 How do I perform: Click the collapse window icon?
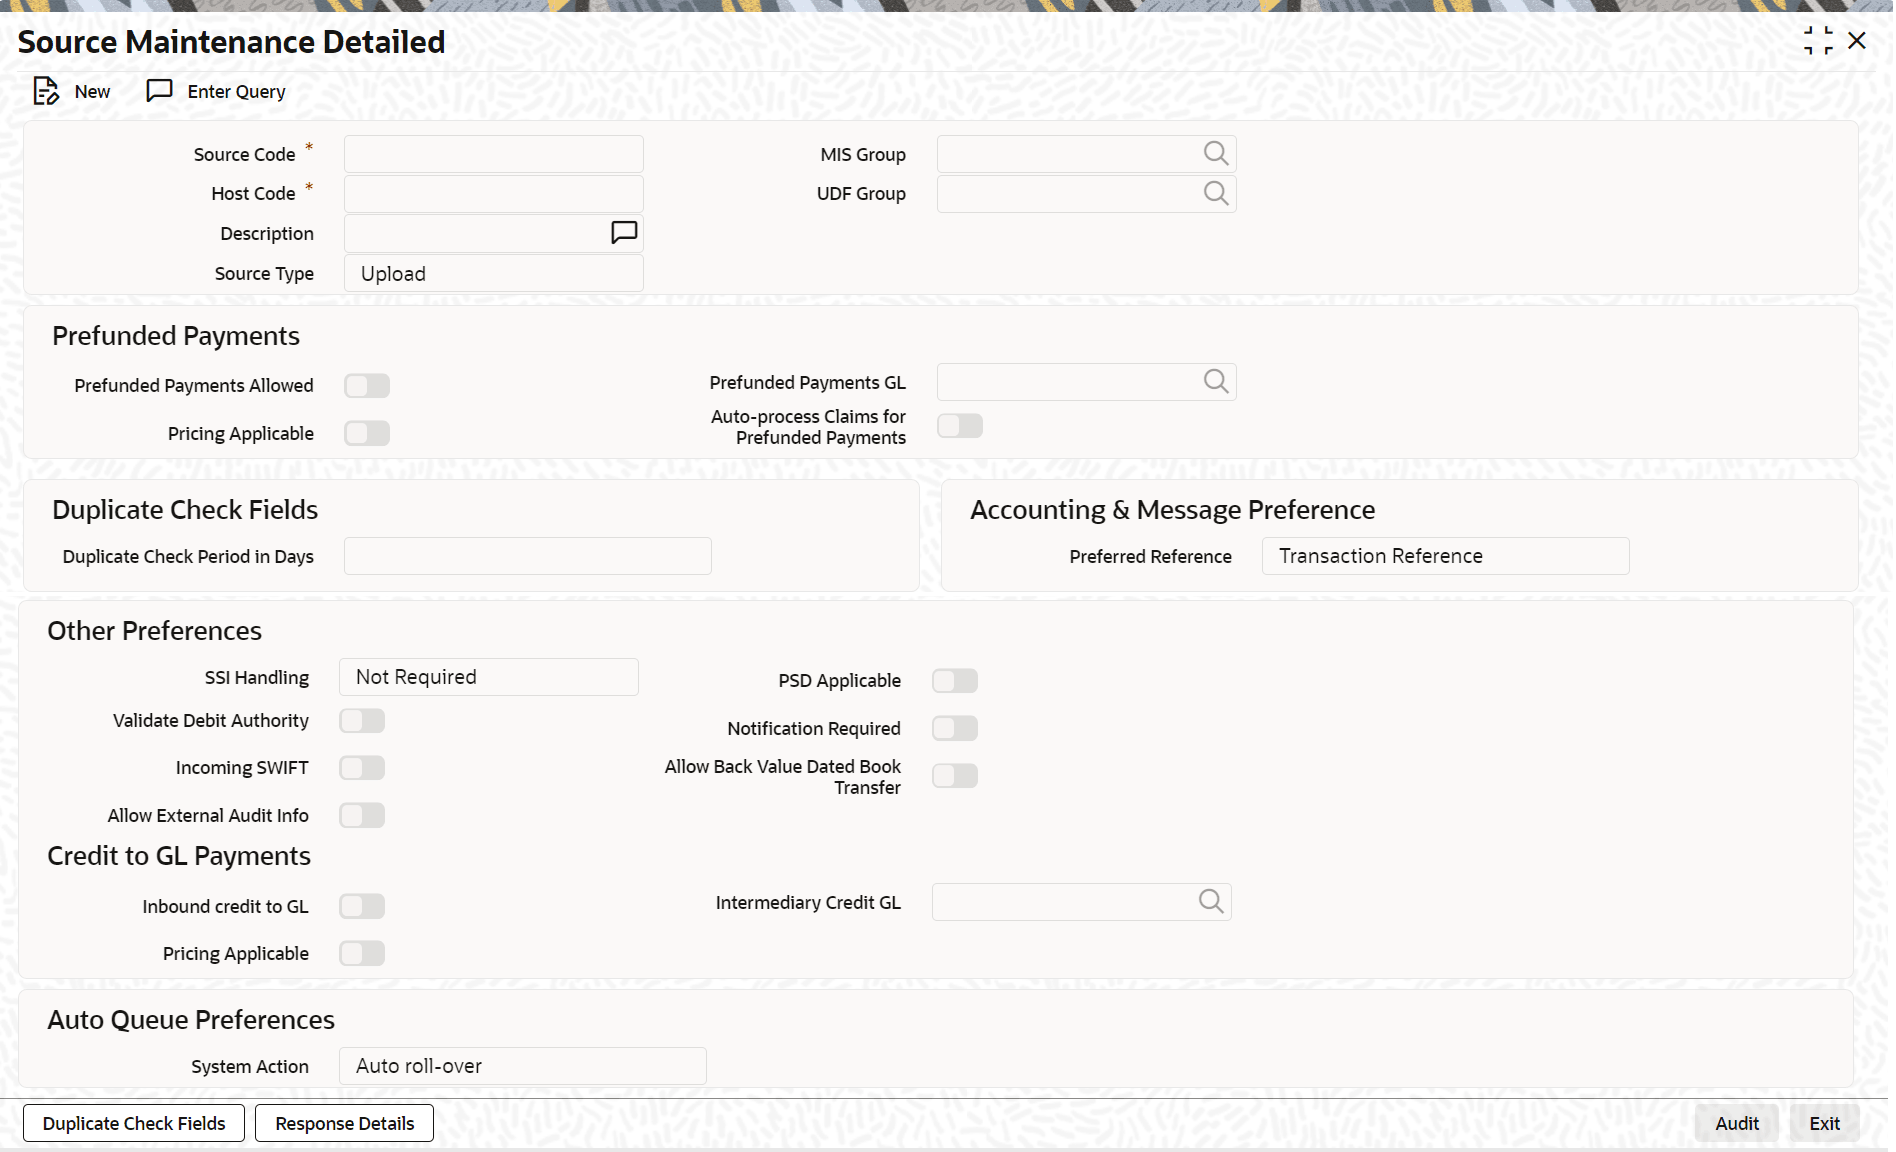[x=1818, y=41]
